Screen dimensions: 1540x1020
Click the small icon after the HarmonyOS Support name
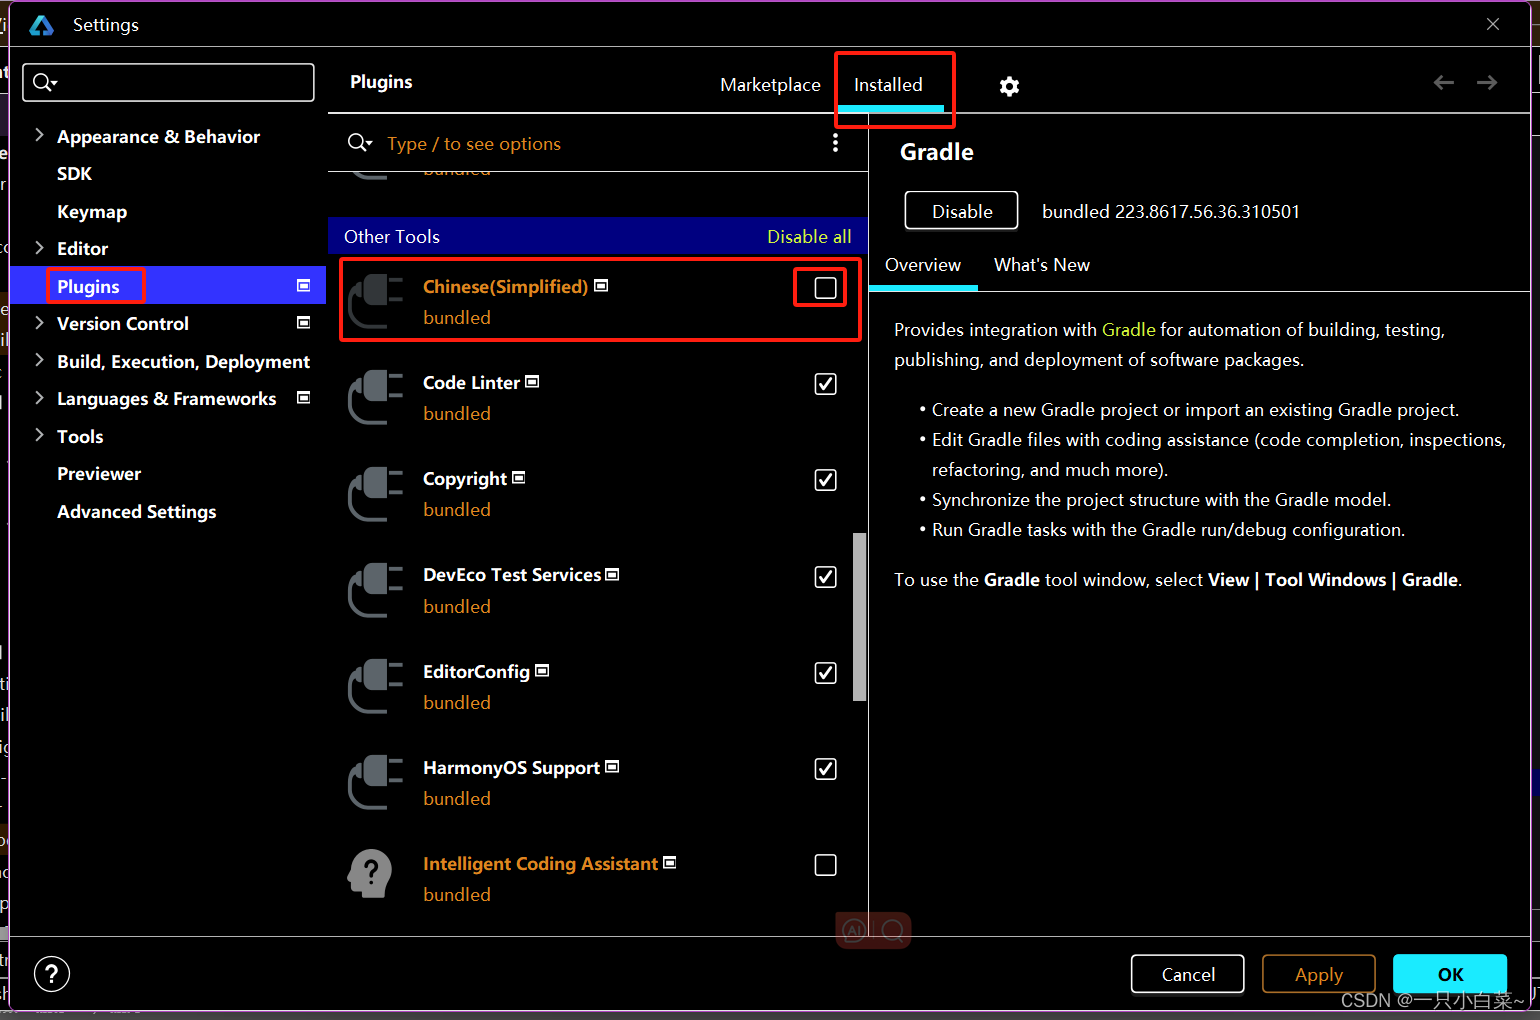(612, 767)
